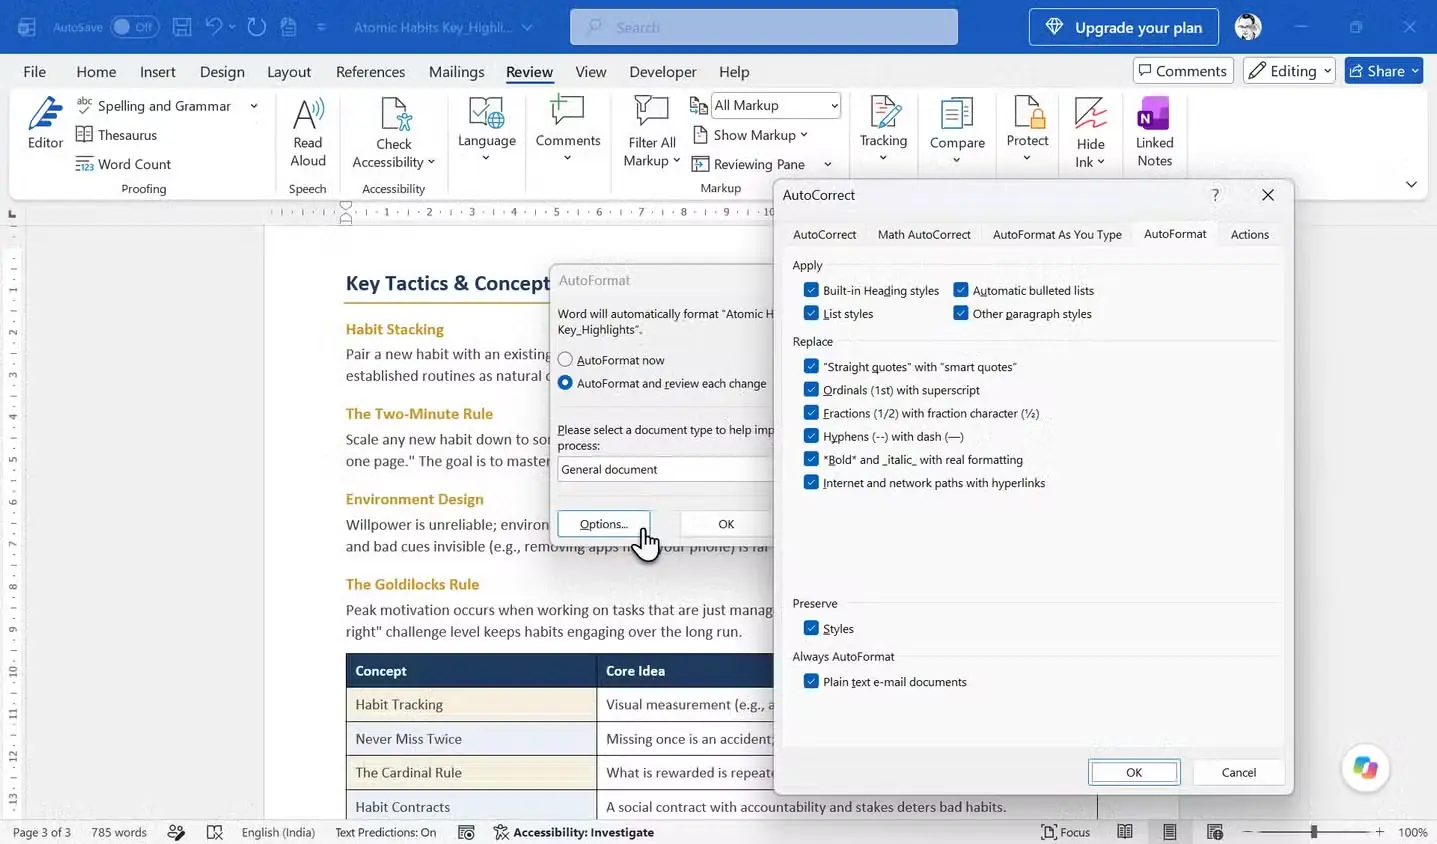The height and width of the screenshot is (844, 1437).
Task: Run Spelling and Grammar check
Action: 154,106
